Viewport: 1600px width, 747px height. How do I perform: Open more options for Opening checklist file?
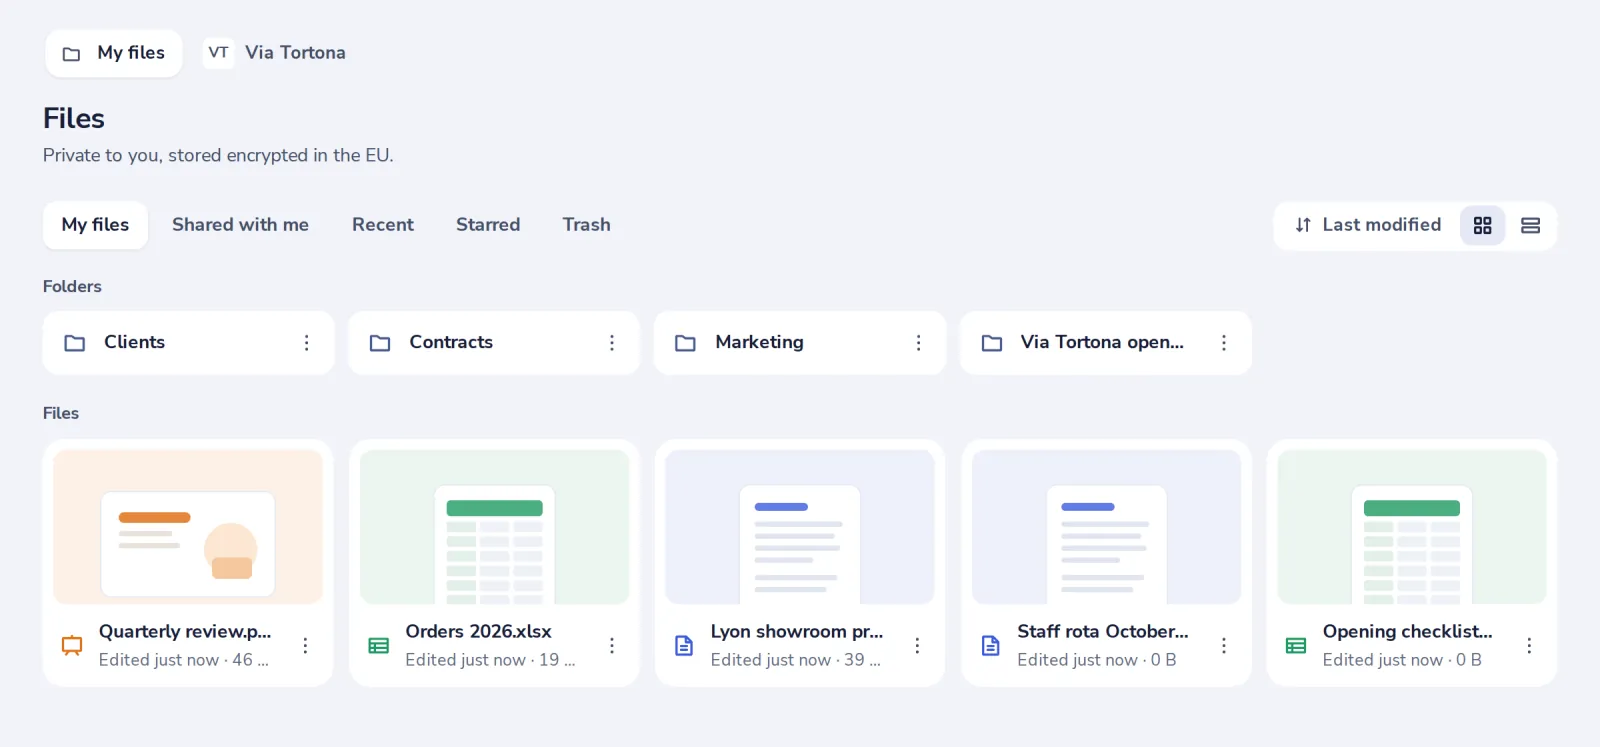pyautogui.click(x=1529, y=646)
